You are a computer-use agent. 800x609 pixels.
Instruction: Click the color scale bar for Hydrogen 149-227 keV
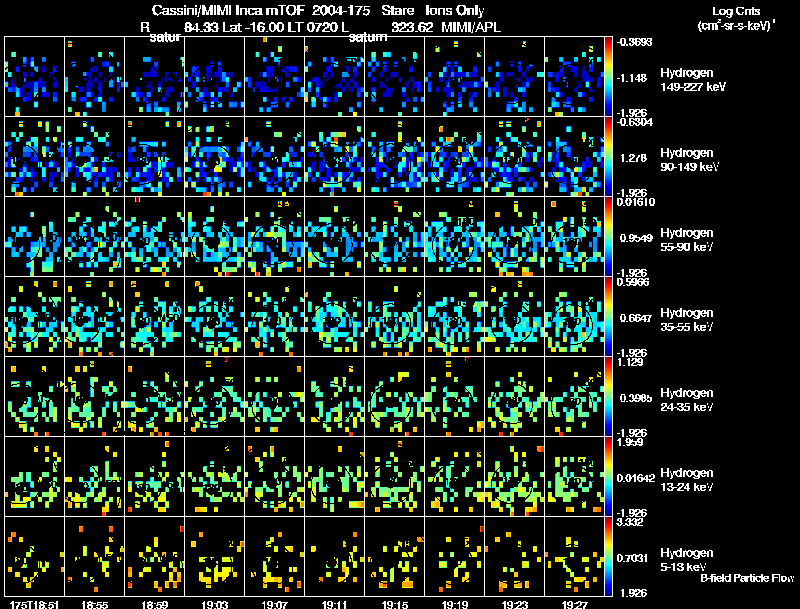608,77
